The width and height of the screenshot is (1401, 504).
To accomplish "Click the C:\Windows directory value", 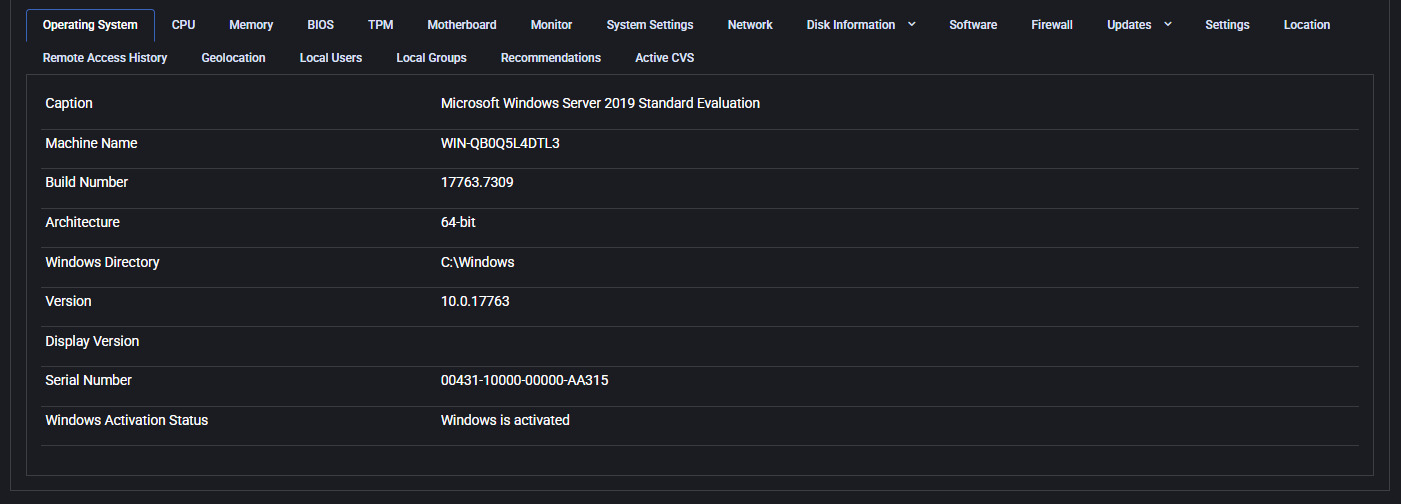I will 478,262.
